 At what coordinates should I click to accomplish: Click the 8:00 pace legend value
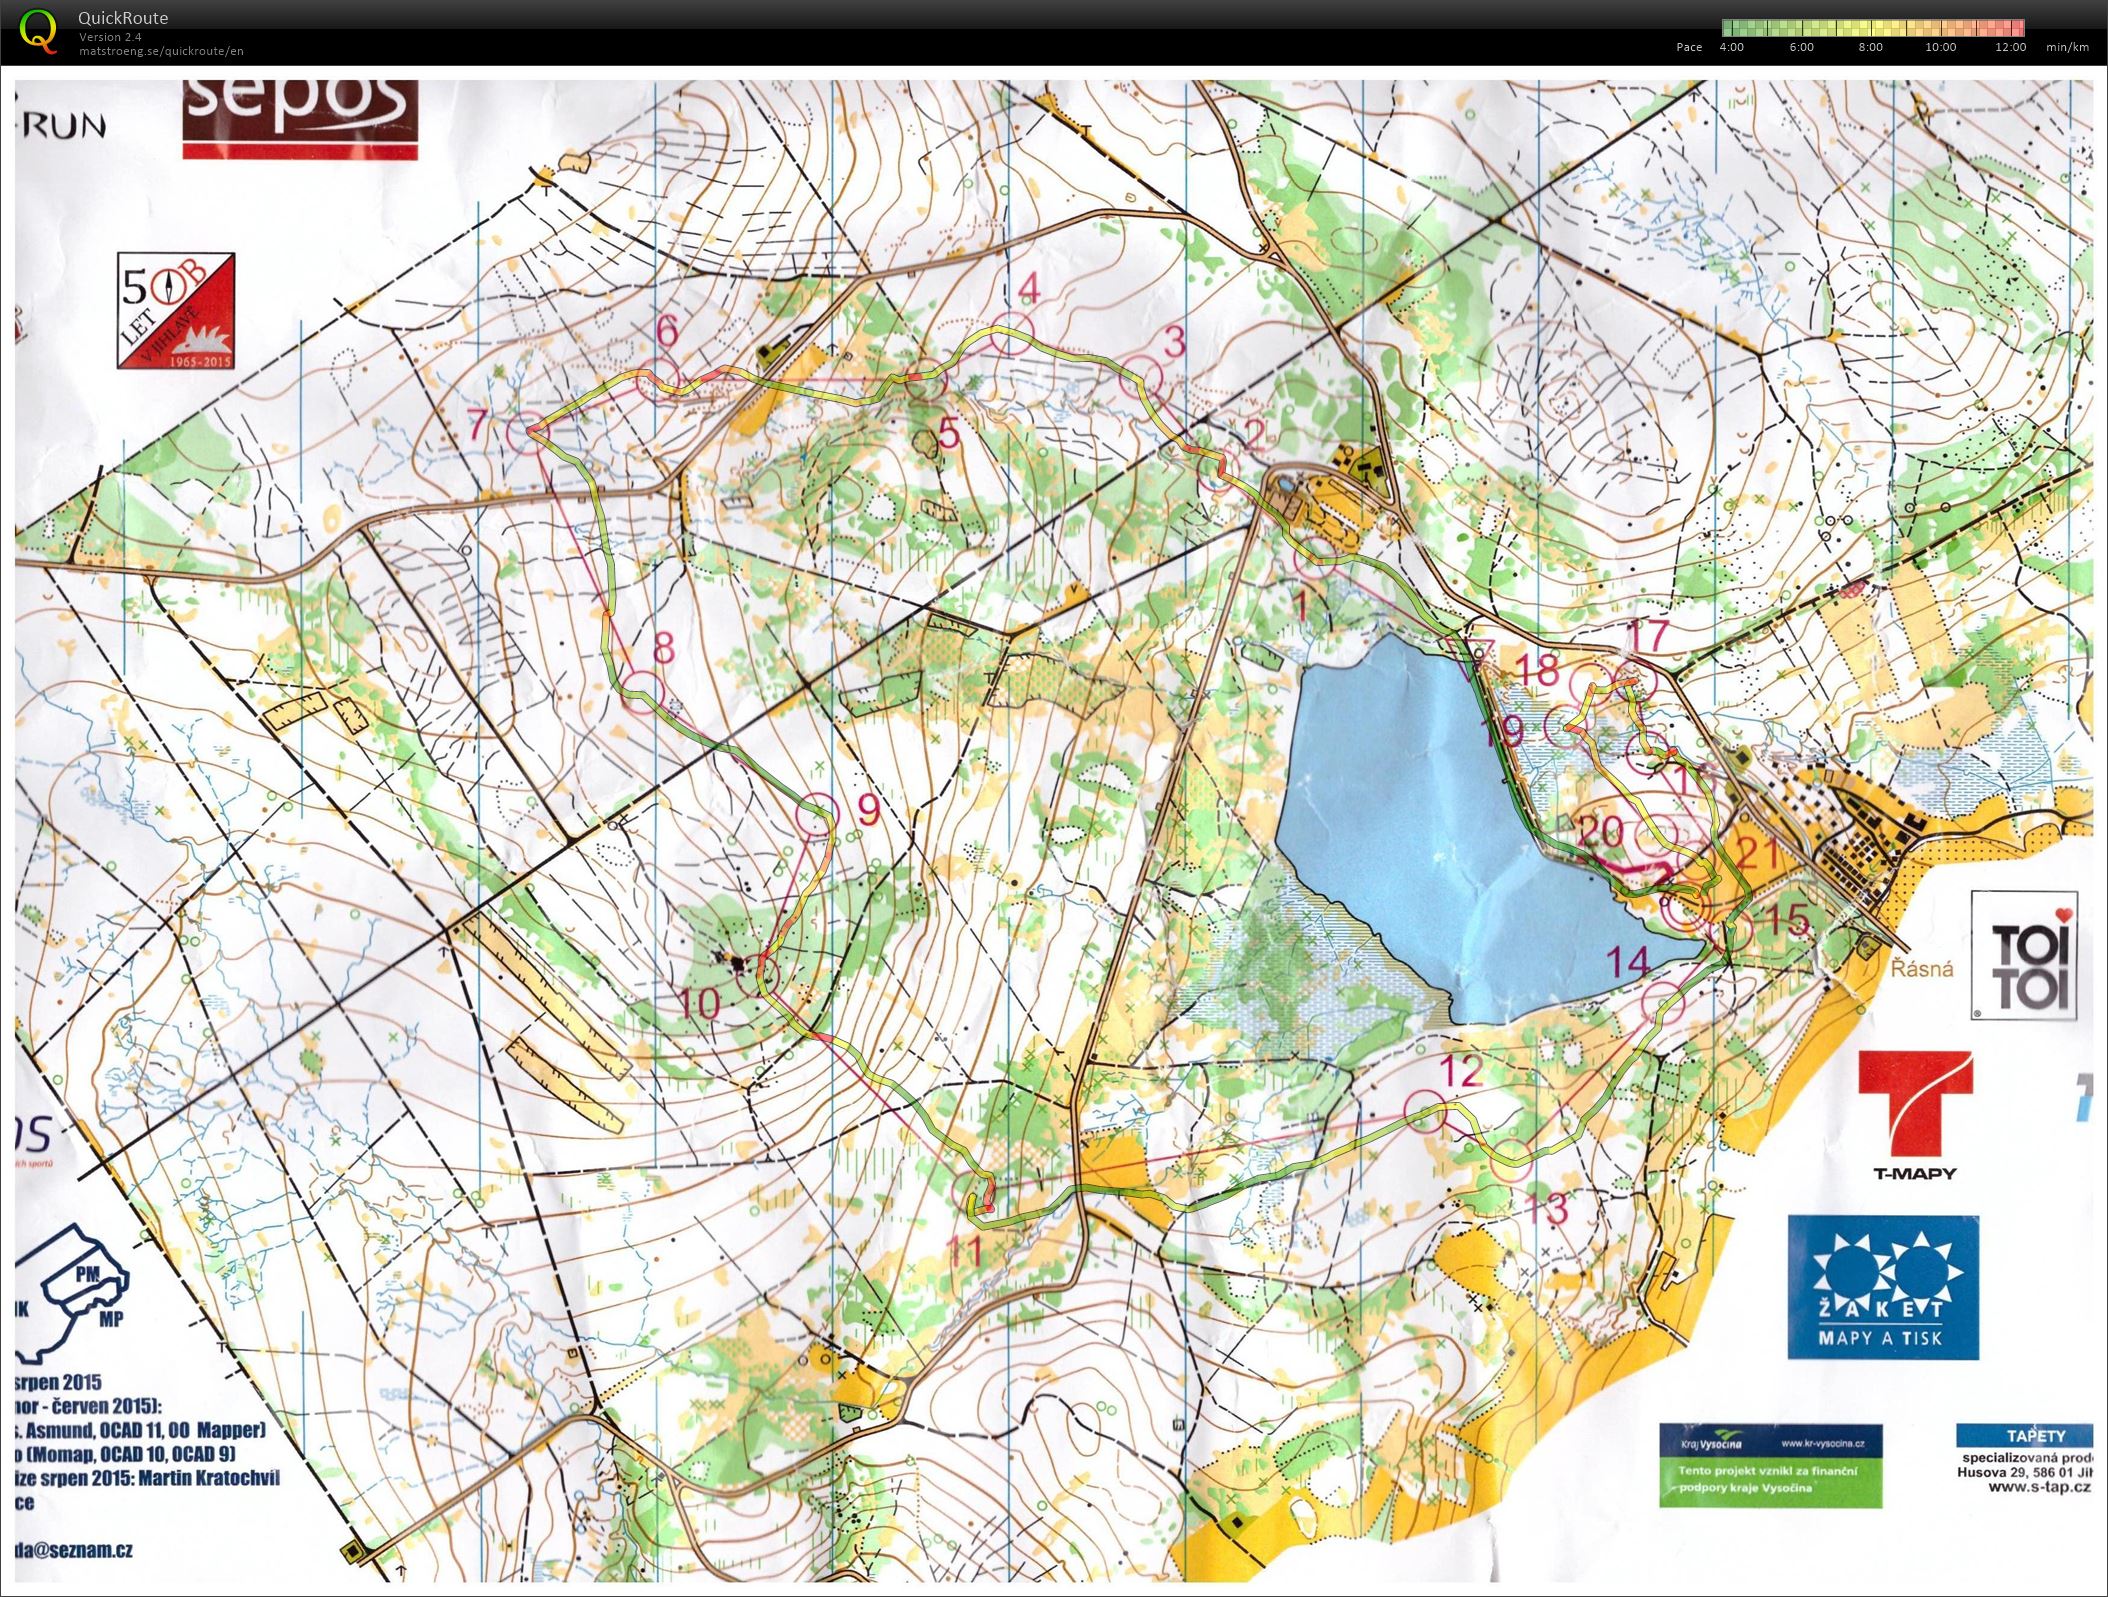click(1870, 47)
